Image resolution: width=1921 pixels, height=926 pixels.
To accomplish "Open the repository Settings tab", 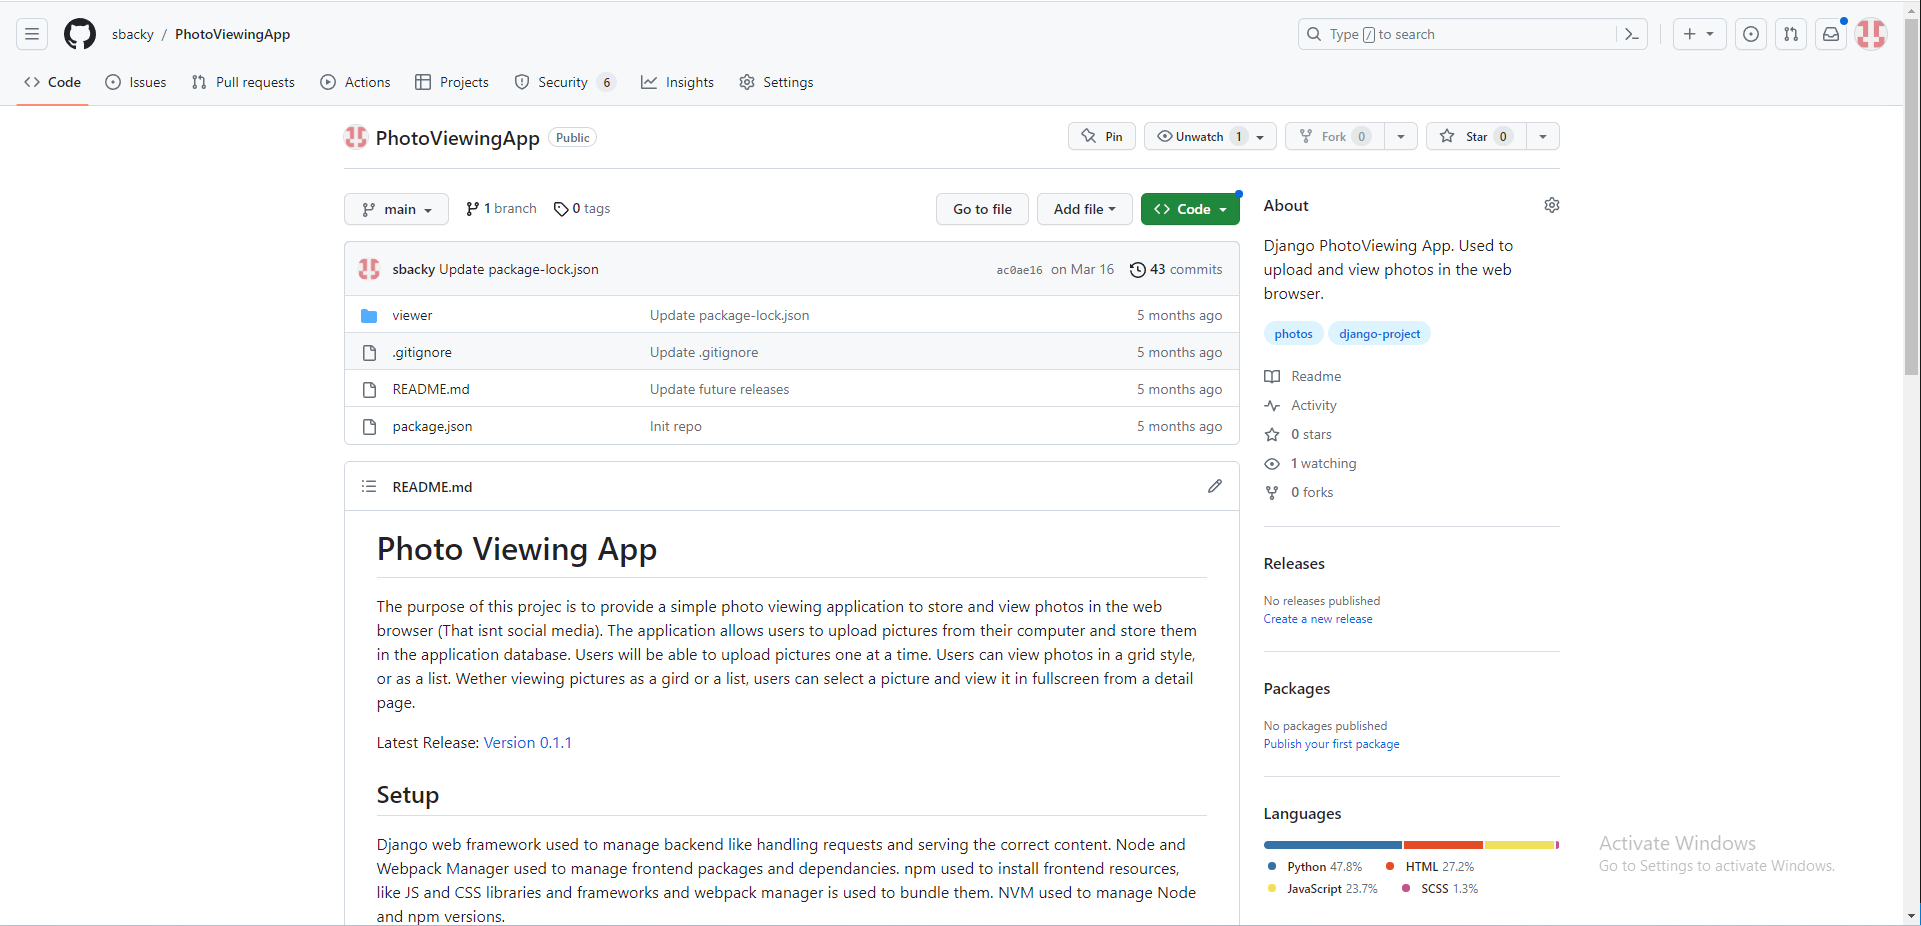I will (x=776, y=82).
